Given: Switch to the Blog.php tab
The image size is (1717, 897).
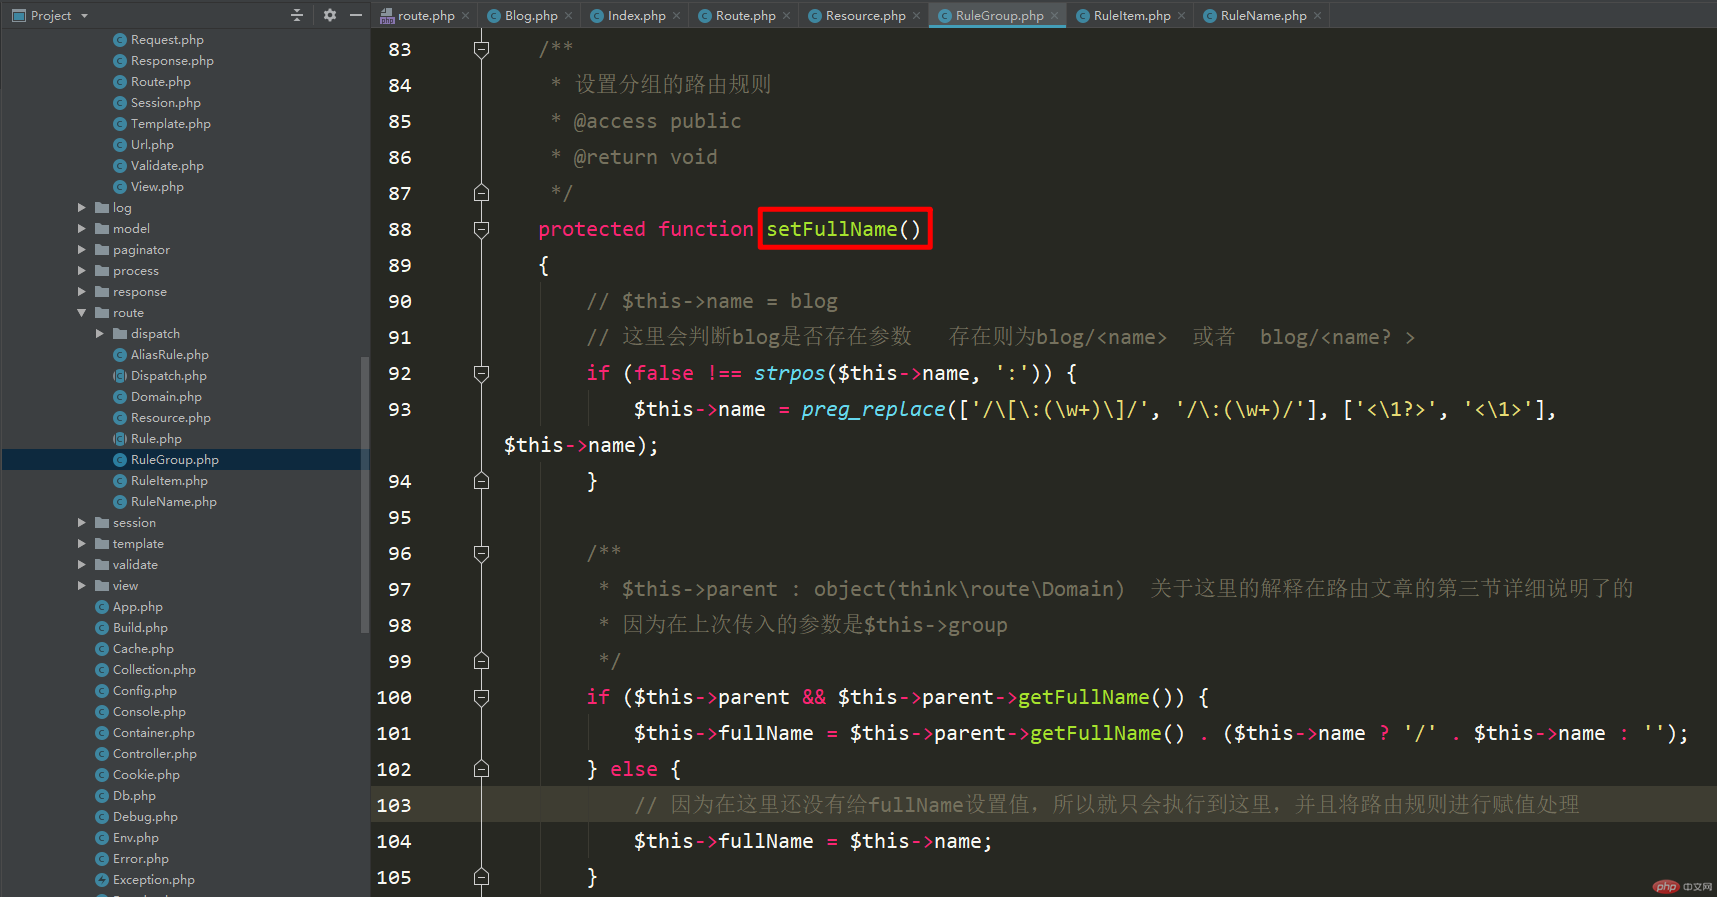Looking at the screenshot, I should 531,15.
